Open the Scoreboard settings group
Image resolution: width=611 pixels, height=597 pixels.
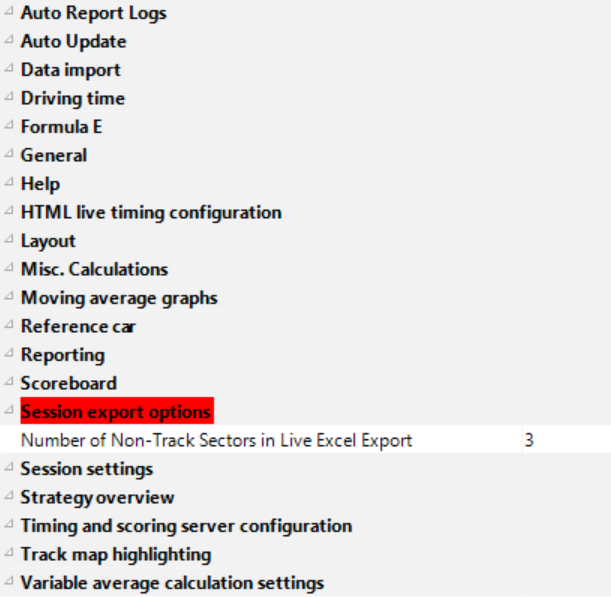point(68,383)
